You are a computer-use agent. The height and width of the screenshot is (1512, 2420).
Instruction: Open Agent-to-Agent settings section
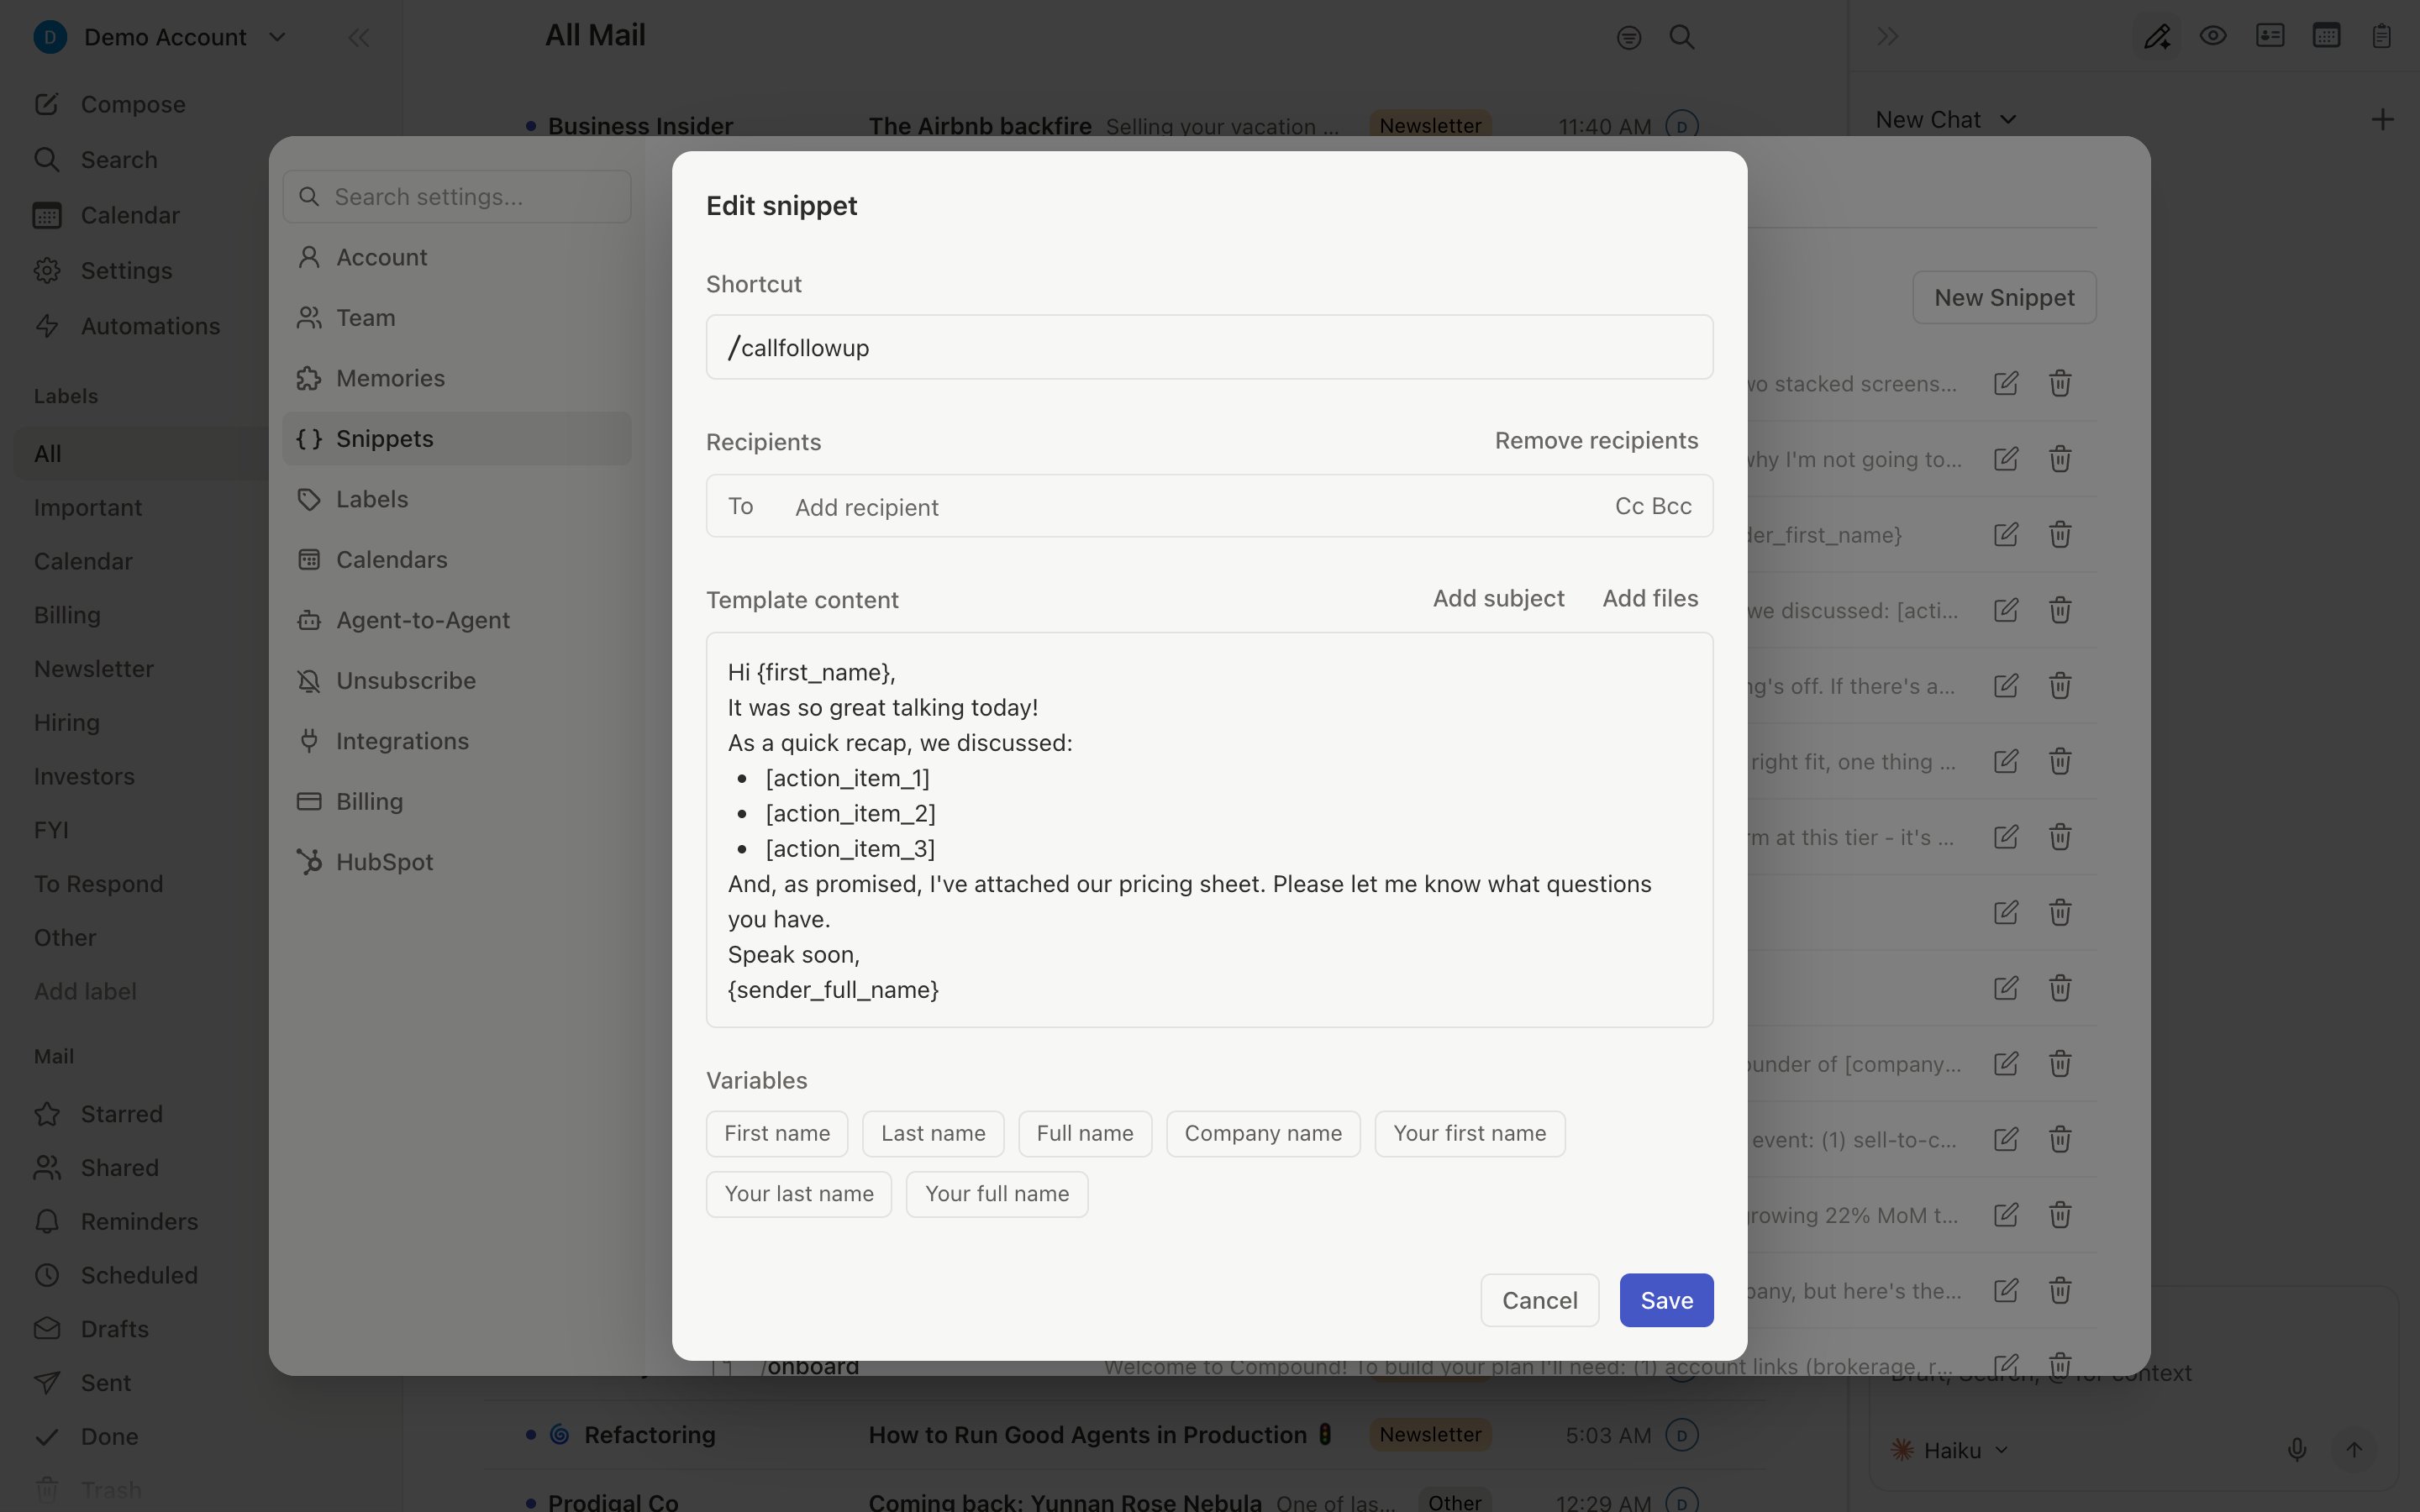click(x=457, y=620)
